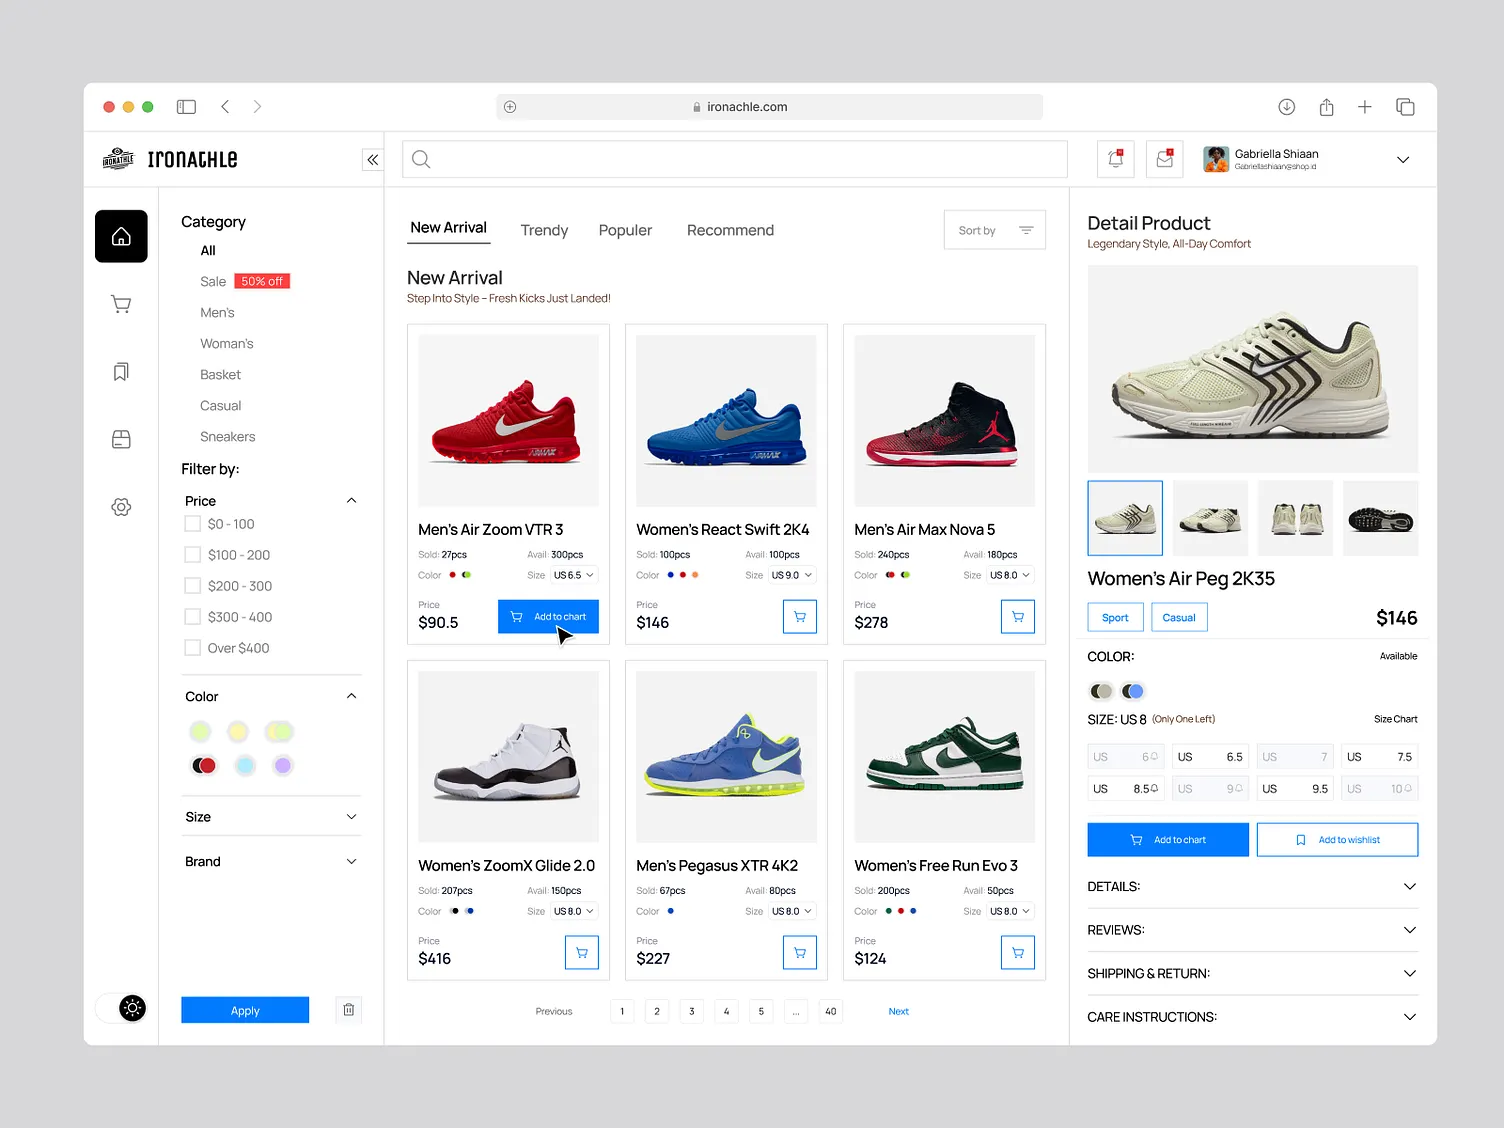Check the $200 - 300 price filter
The height and width of the screenshot is (1128, 1504).
click(193, 586)
